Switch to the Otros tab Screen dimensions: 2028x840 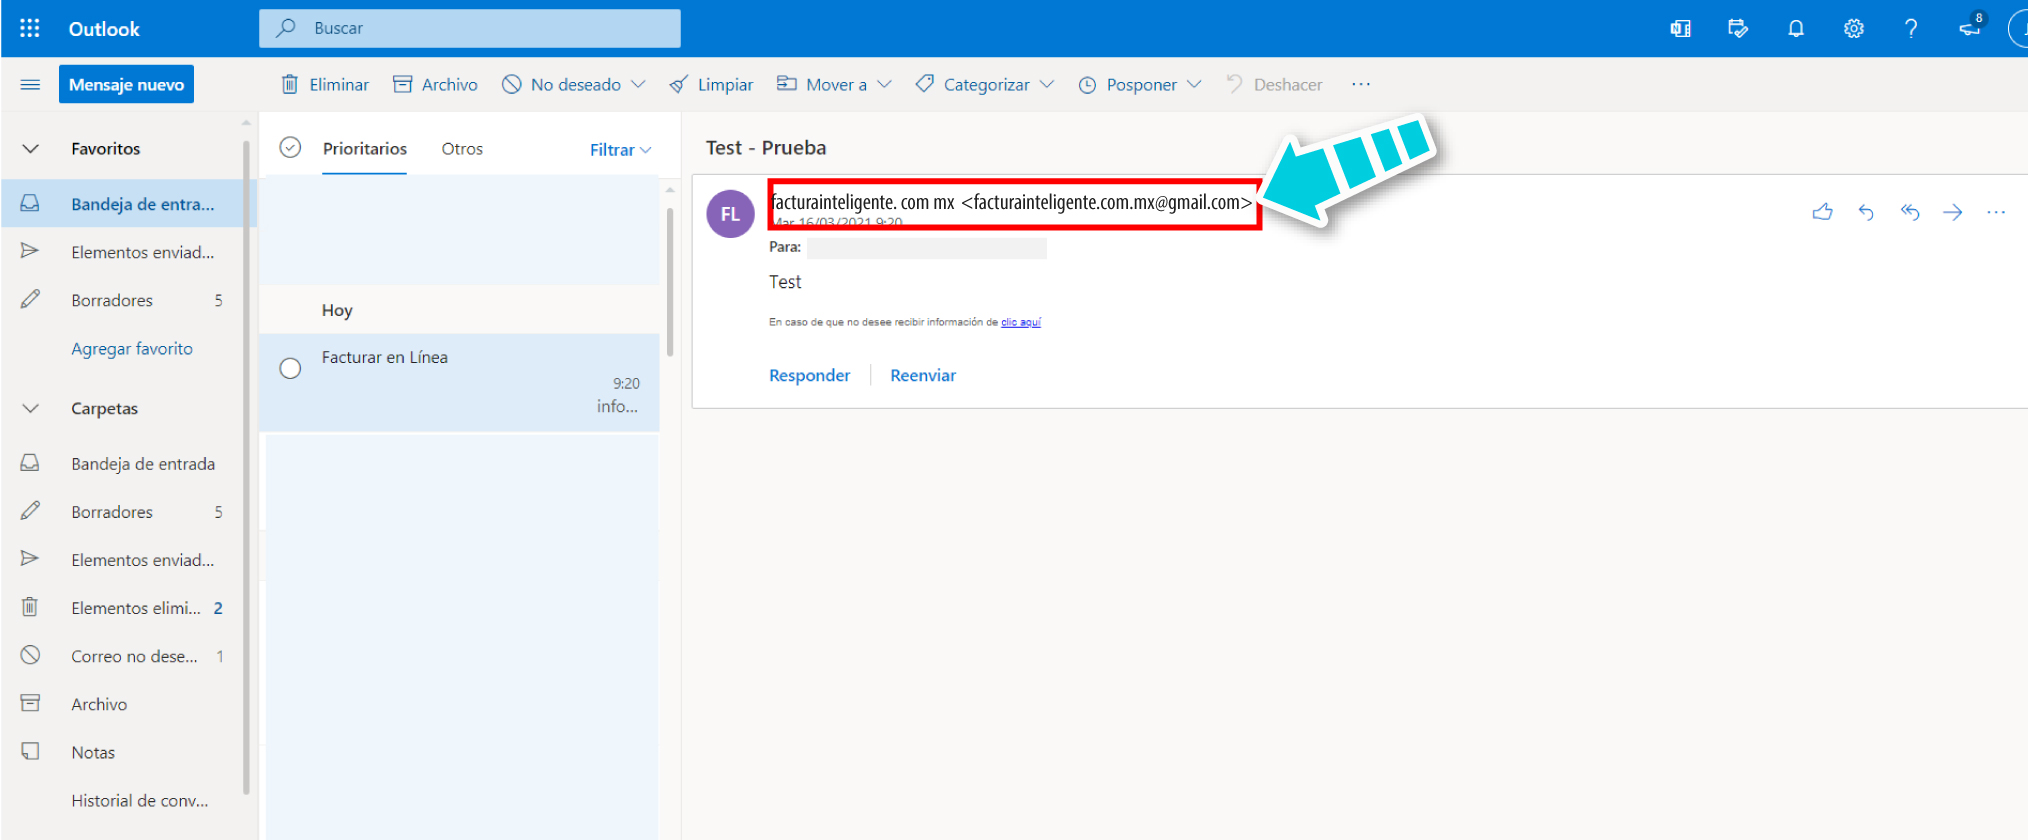click(462, 149)
